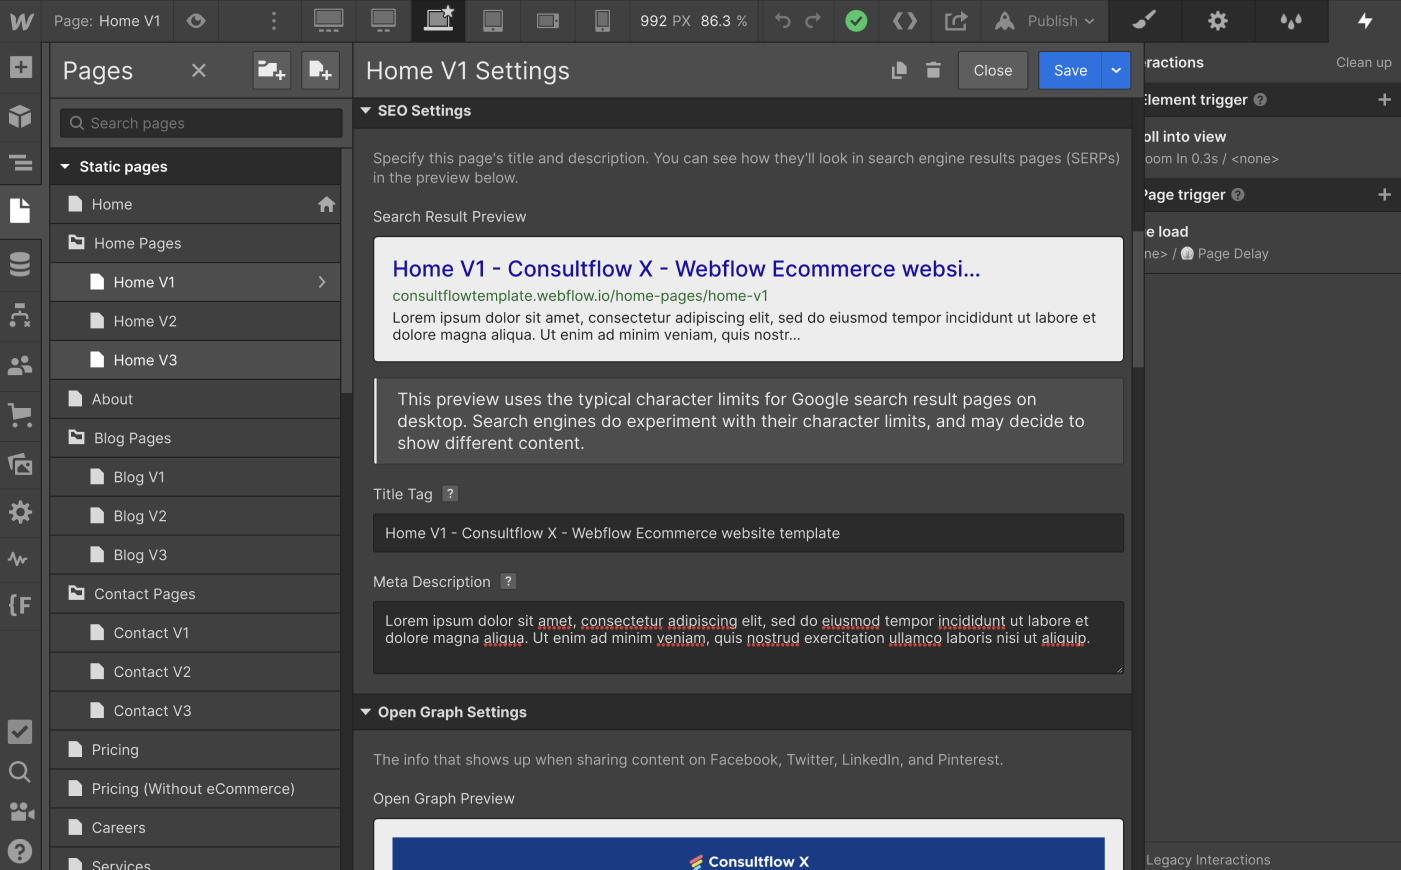
Task: Switch to the phone portrait breakpoint
Action: (x=601, y=21)
